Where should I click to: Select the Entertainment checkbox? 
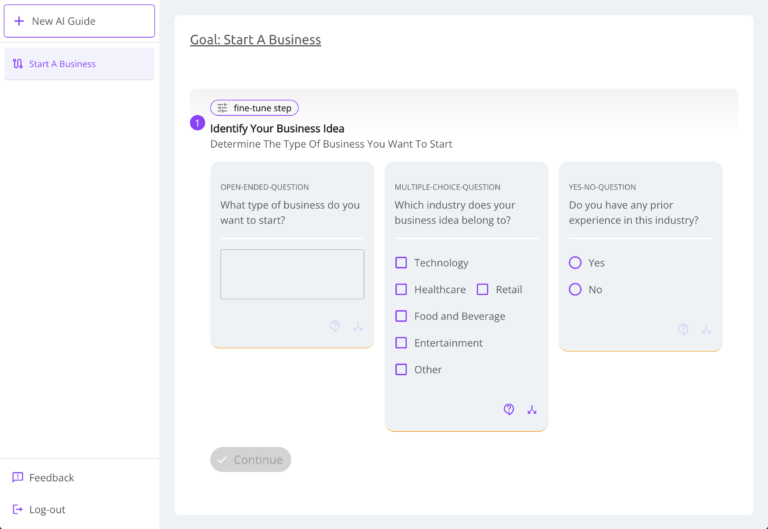coord(401,343)
